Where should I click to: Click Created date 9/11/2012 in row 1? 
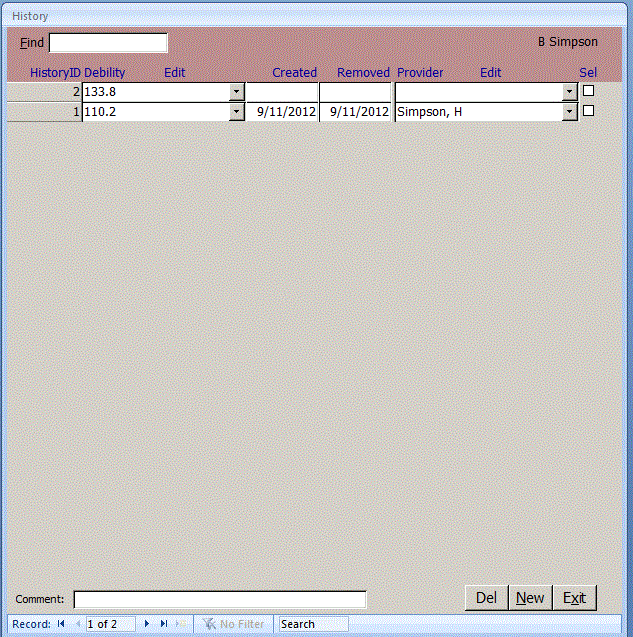click(x=282, y=112)
